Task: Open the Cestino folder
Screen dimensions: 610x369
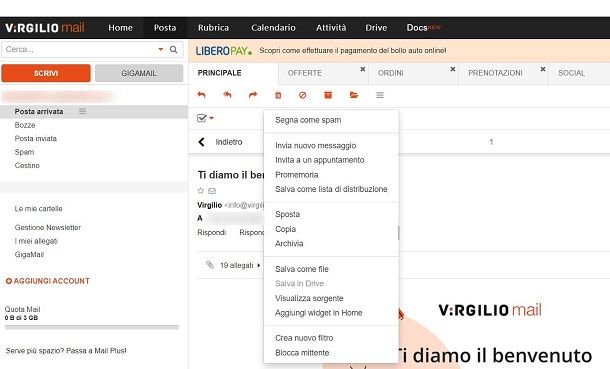Action: pos(27,165)
